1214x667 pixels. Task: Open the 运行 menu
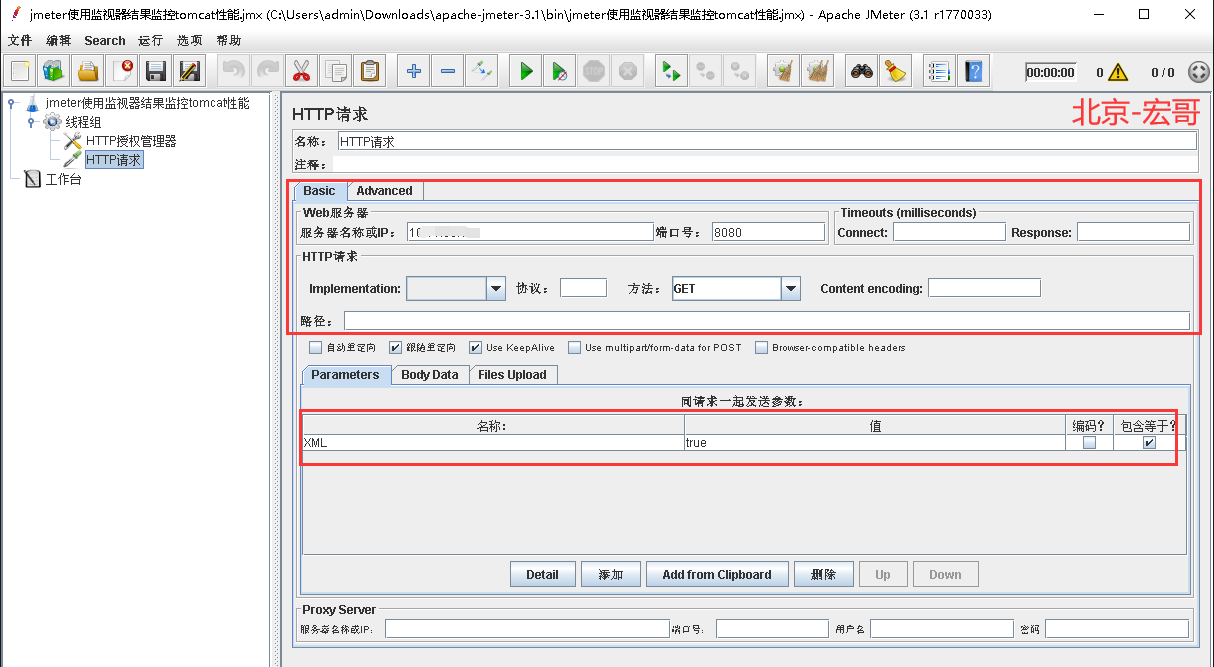(151, 40)
